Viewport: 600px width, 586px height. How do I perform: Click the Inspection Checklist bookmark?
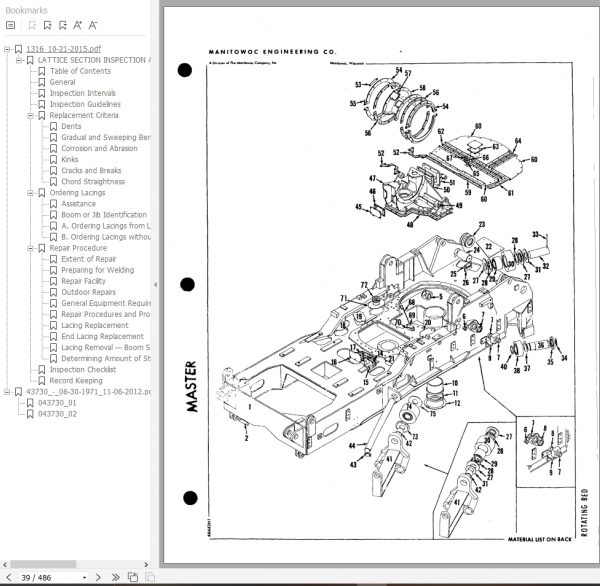point(83,370)
